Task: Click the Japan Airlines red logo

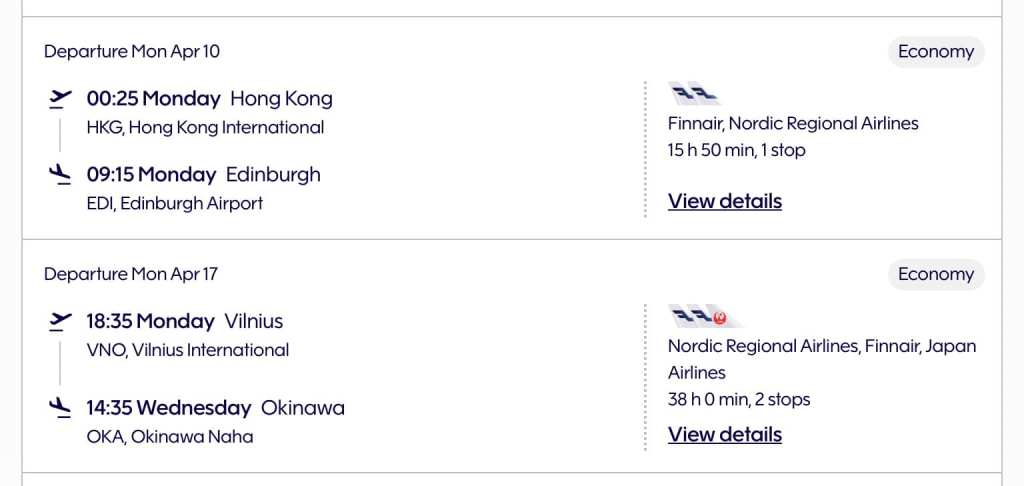Action: pyautogui.click(x=720, y=318)
